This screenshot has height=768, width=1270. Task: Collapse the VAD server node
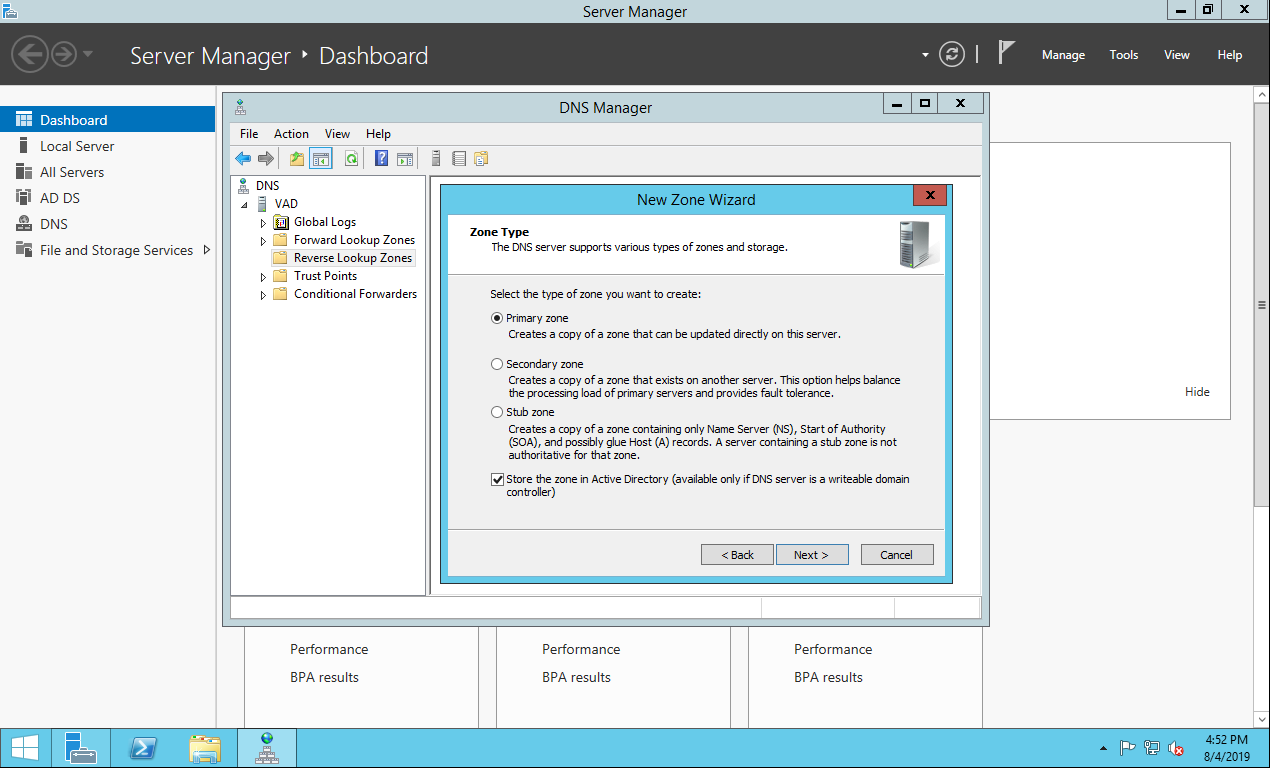pos(245,204)
